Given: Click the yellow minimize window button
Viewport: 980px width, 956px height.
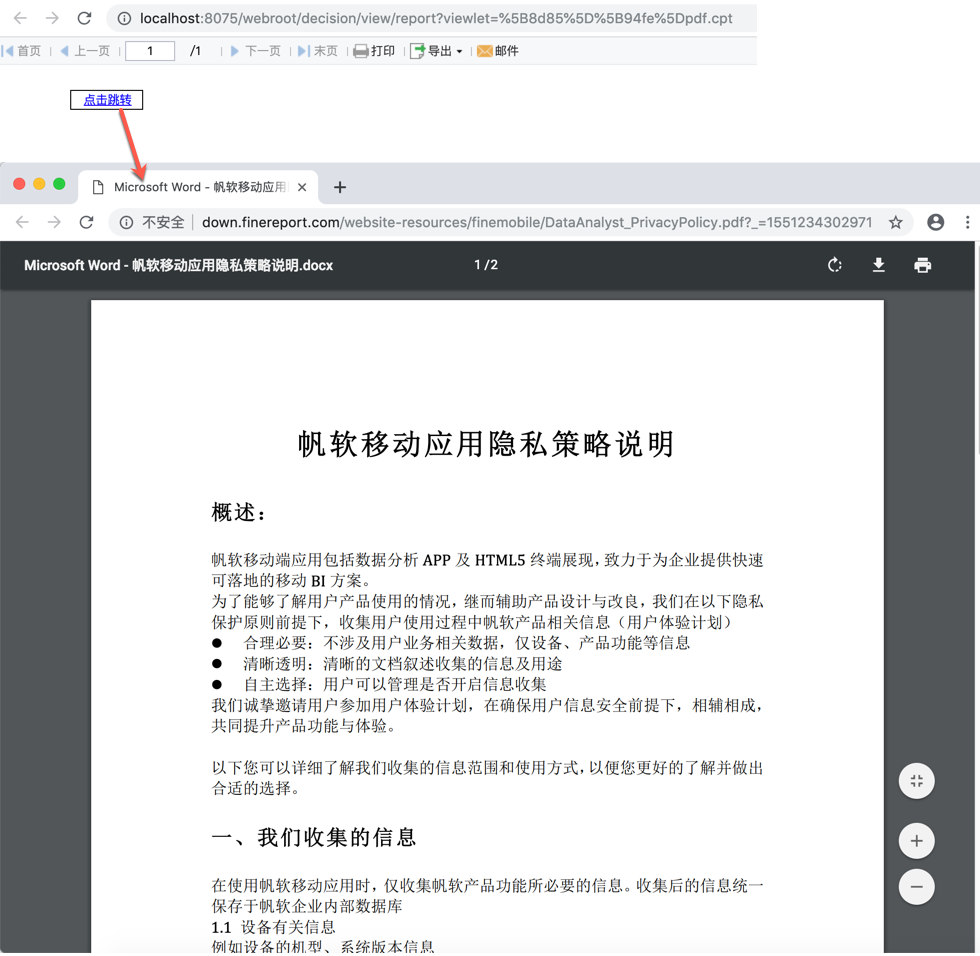Looking at the screenshot, I should [39, 184].
